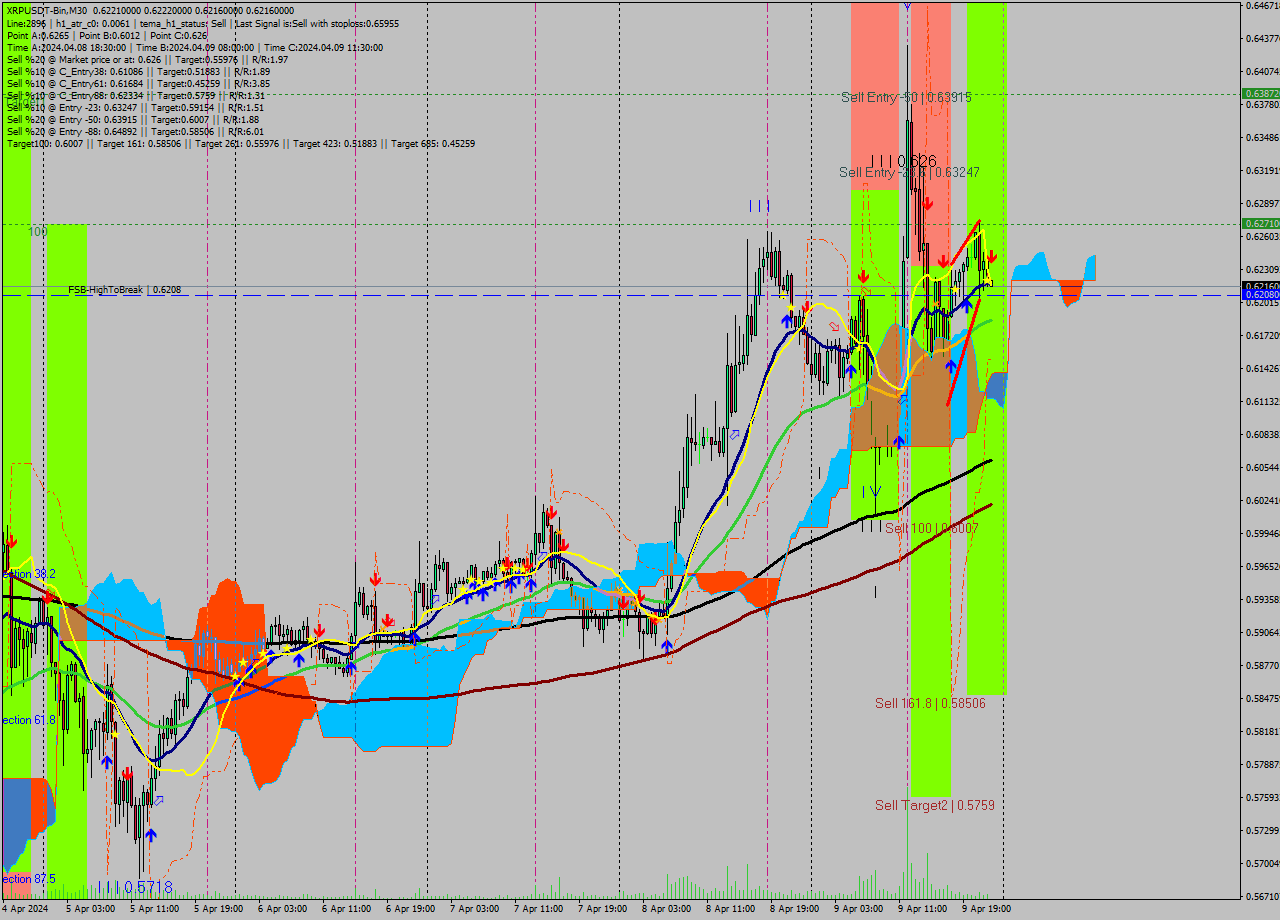This screenshot has height=920, width=1280.
Task: Click the Point A:0.6265 info line
Action: coord(106,35)
